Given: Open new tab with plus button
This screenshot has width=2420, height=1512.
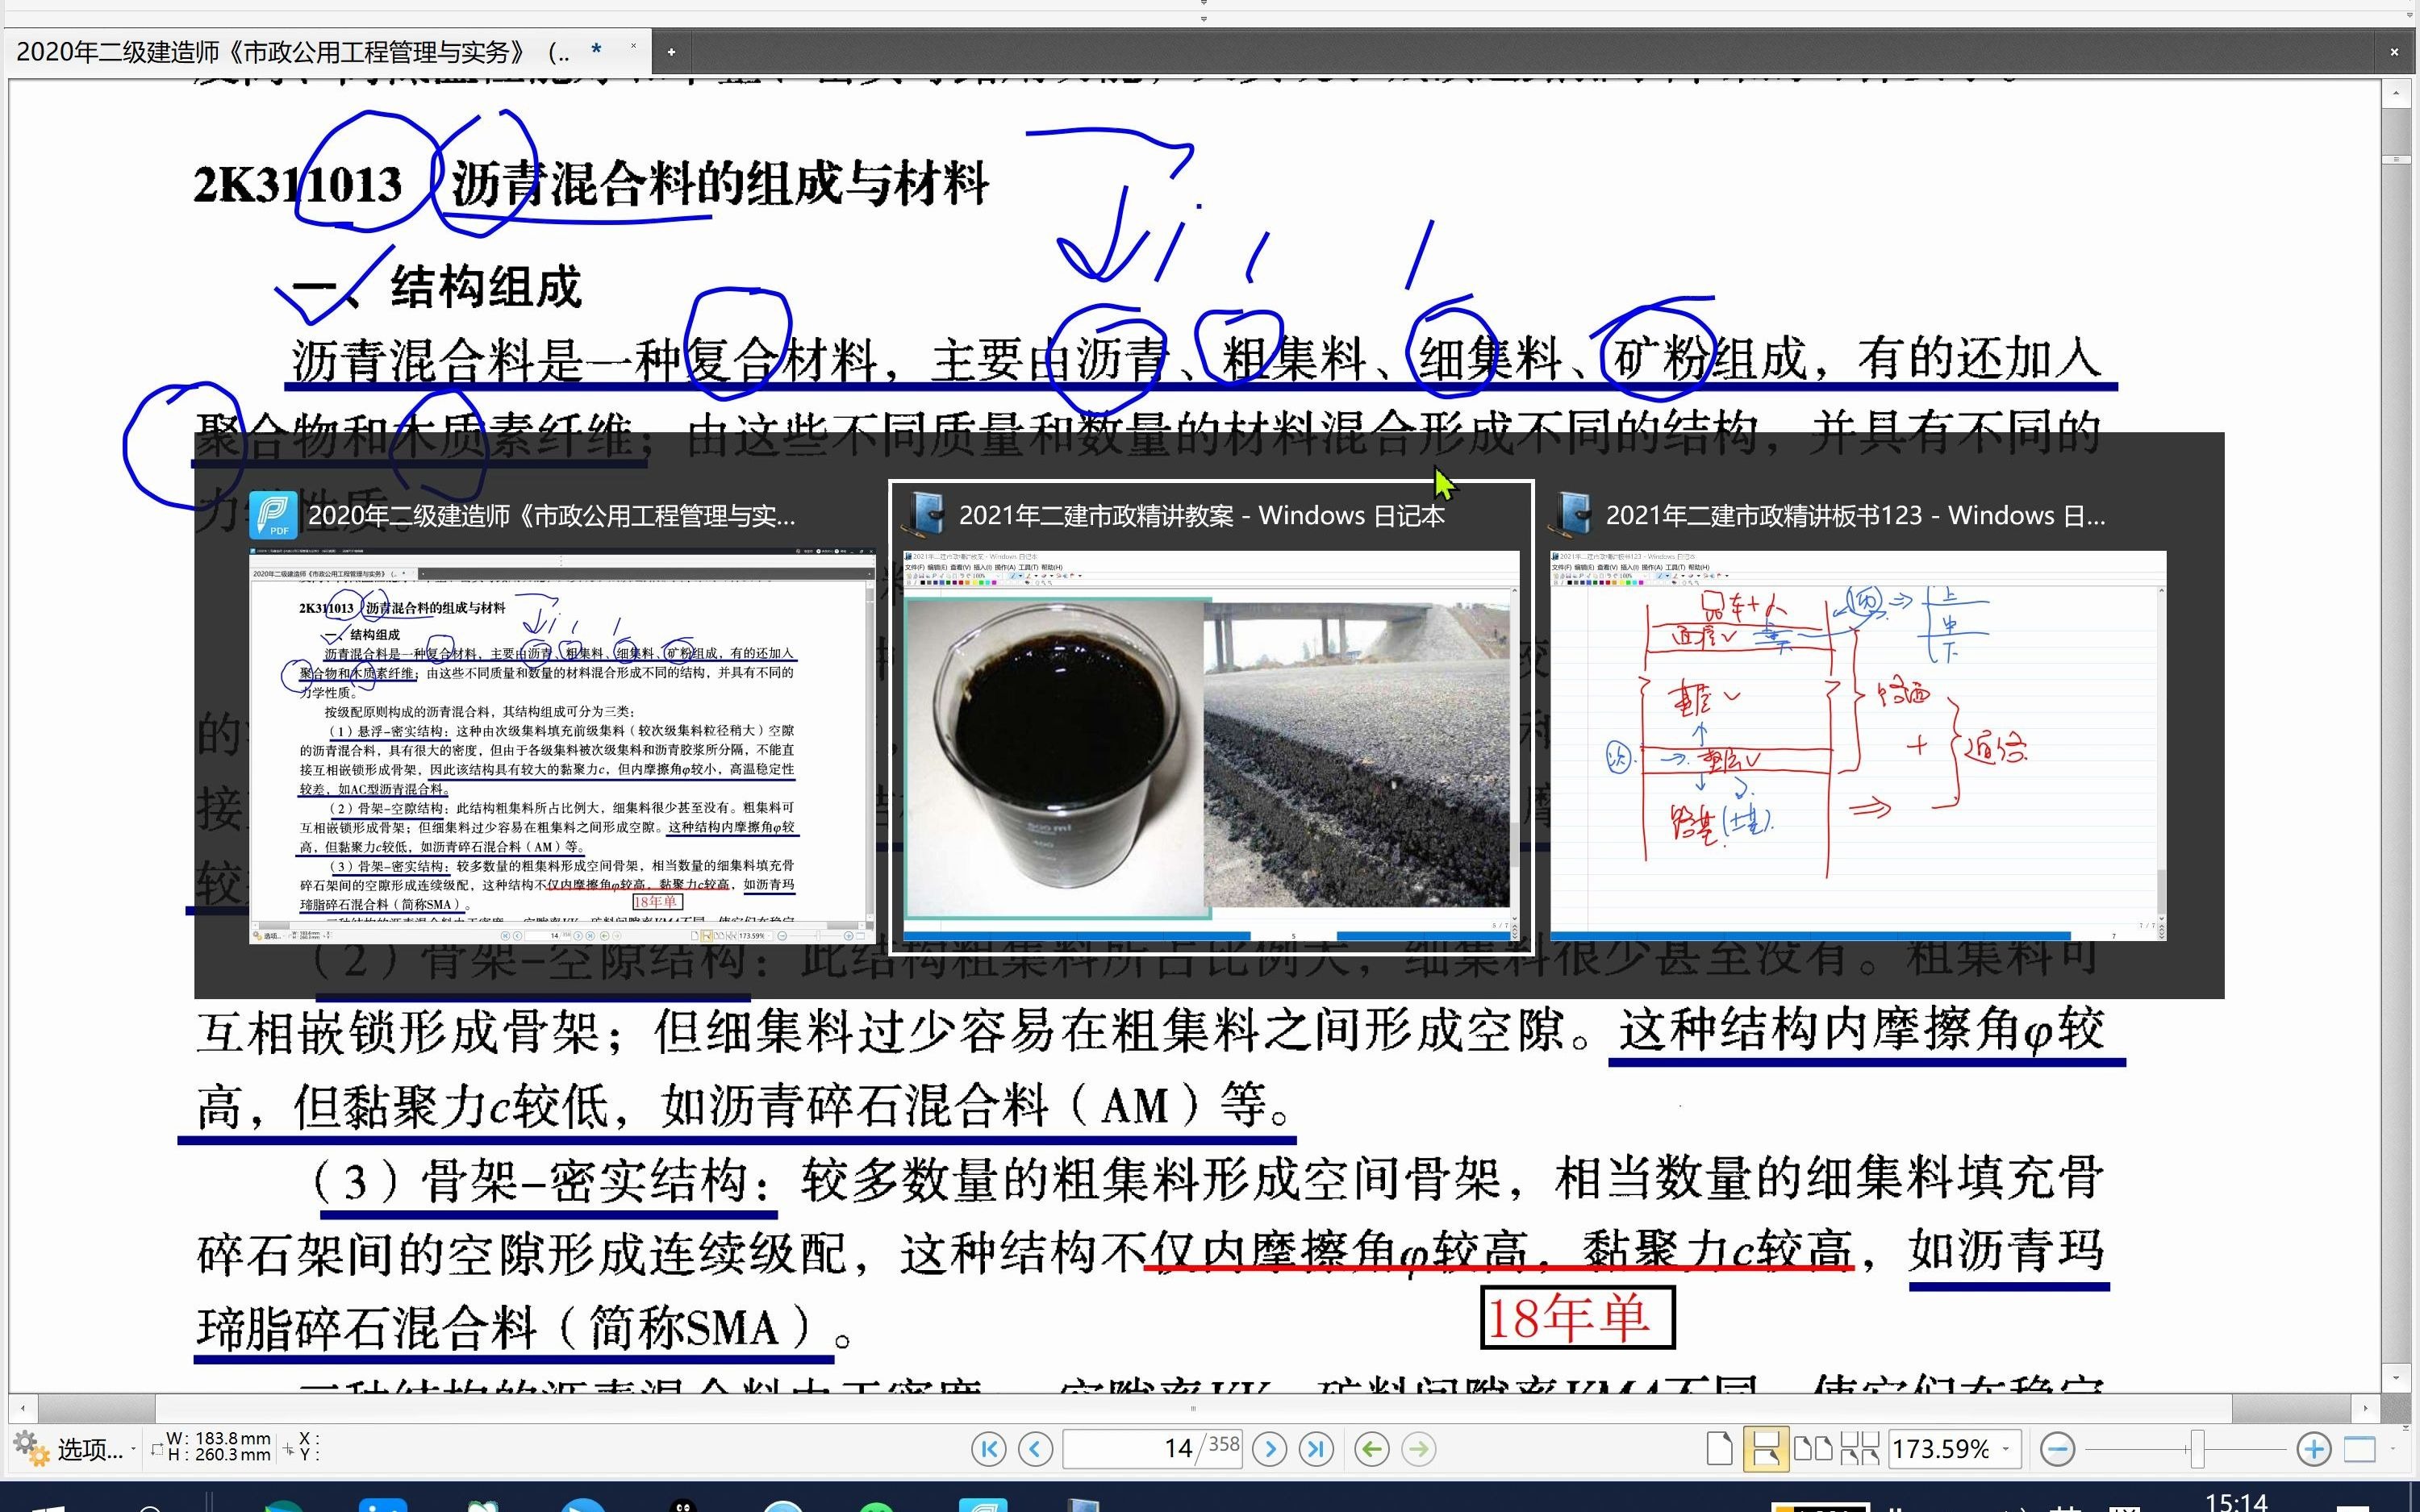Looking at the screenshot, I should coord(671,51).
